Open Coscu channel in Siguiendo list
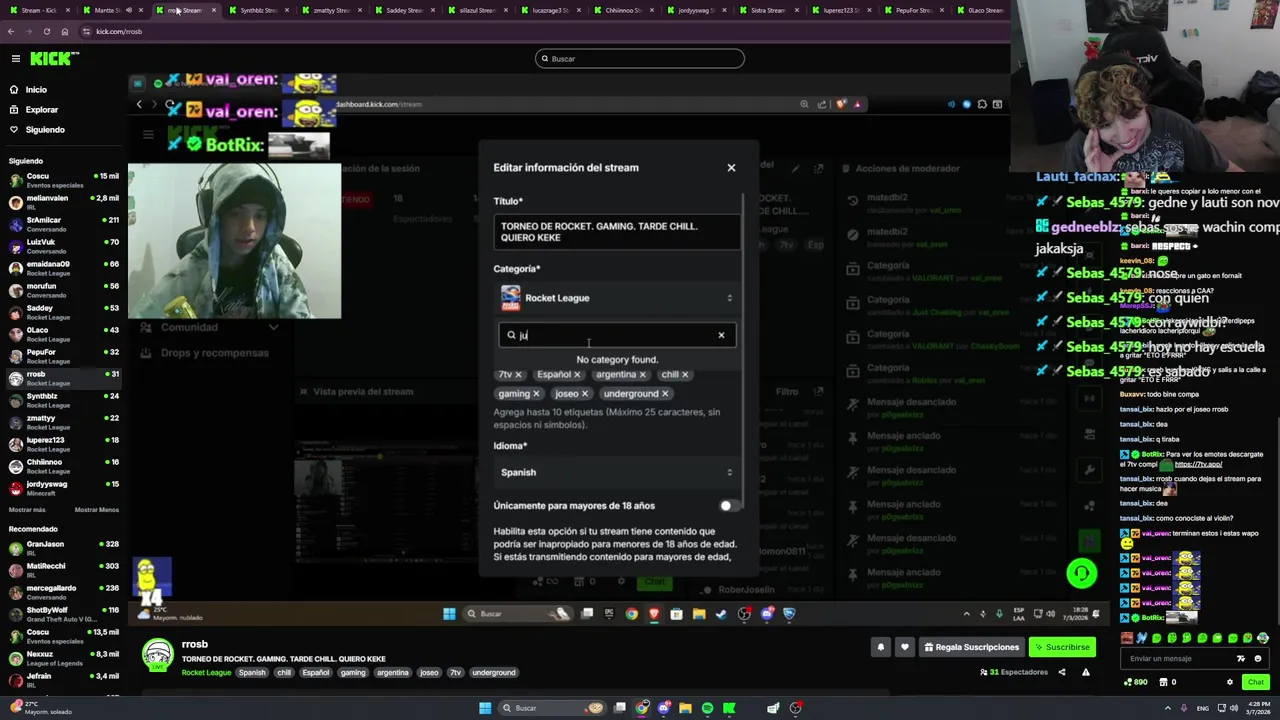The width and height of the screenshot is (1280, 720). tap(62, 180)
